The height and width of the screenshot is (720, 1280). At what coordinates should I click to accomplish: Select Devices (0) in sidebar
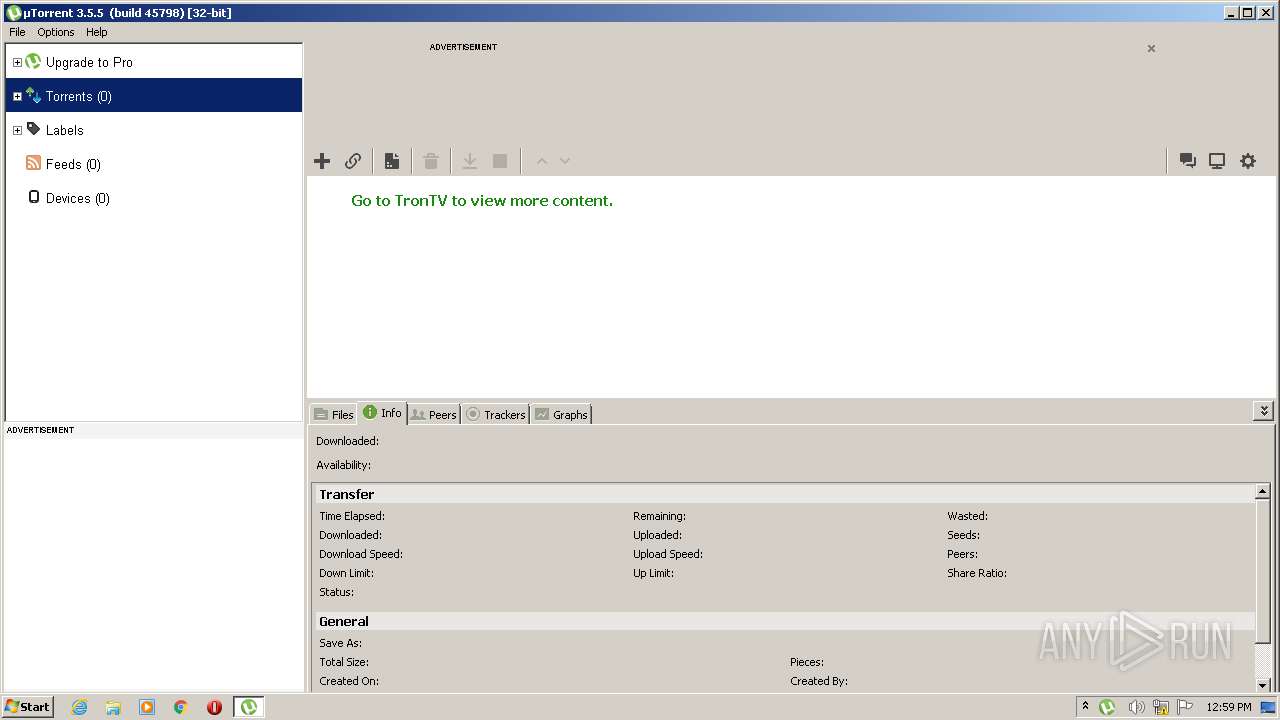(78, 198)
